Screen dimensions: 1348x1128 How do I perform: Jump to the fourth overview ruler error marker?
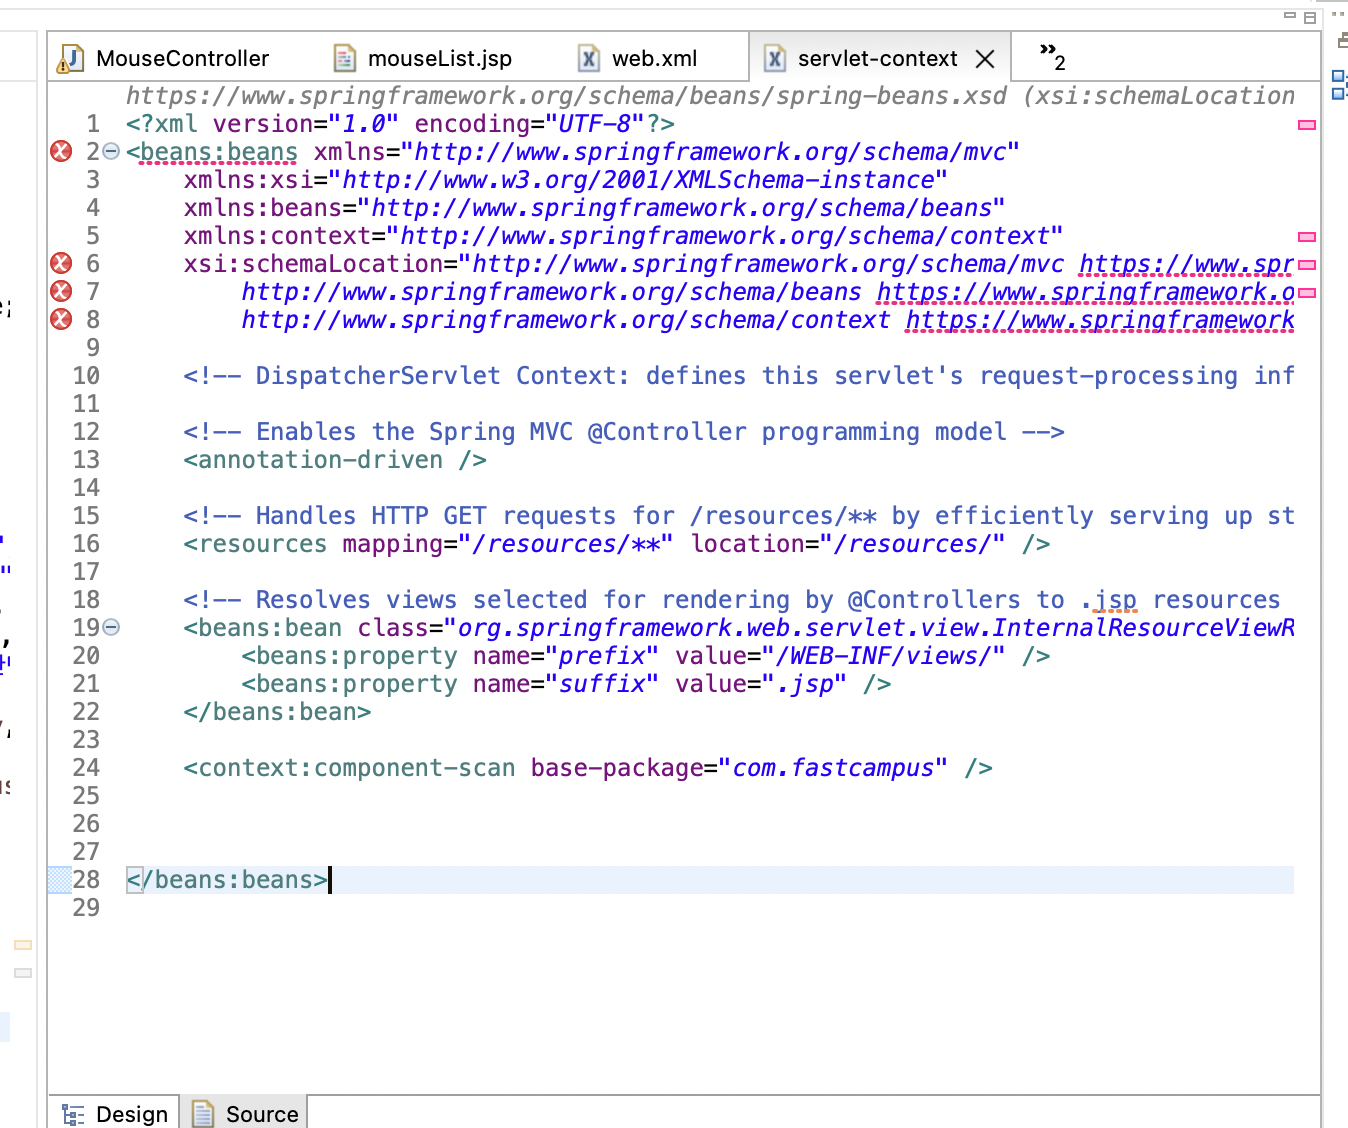click(1306, 293)
